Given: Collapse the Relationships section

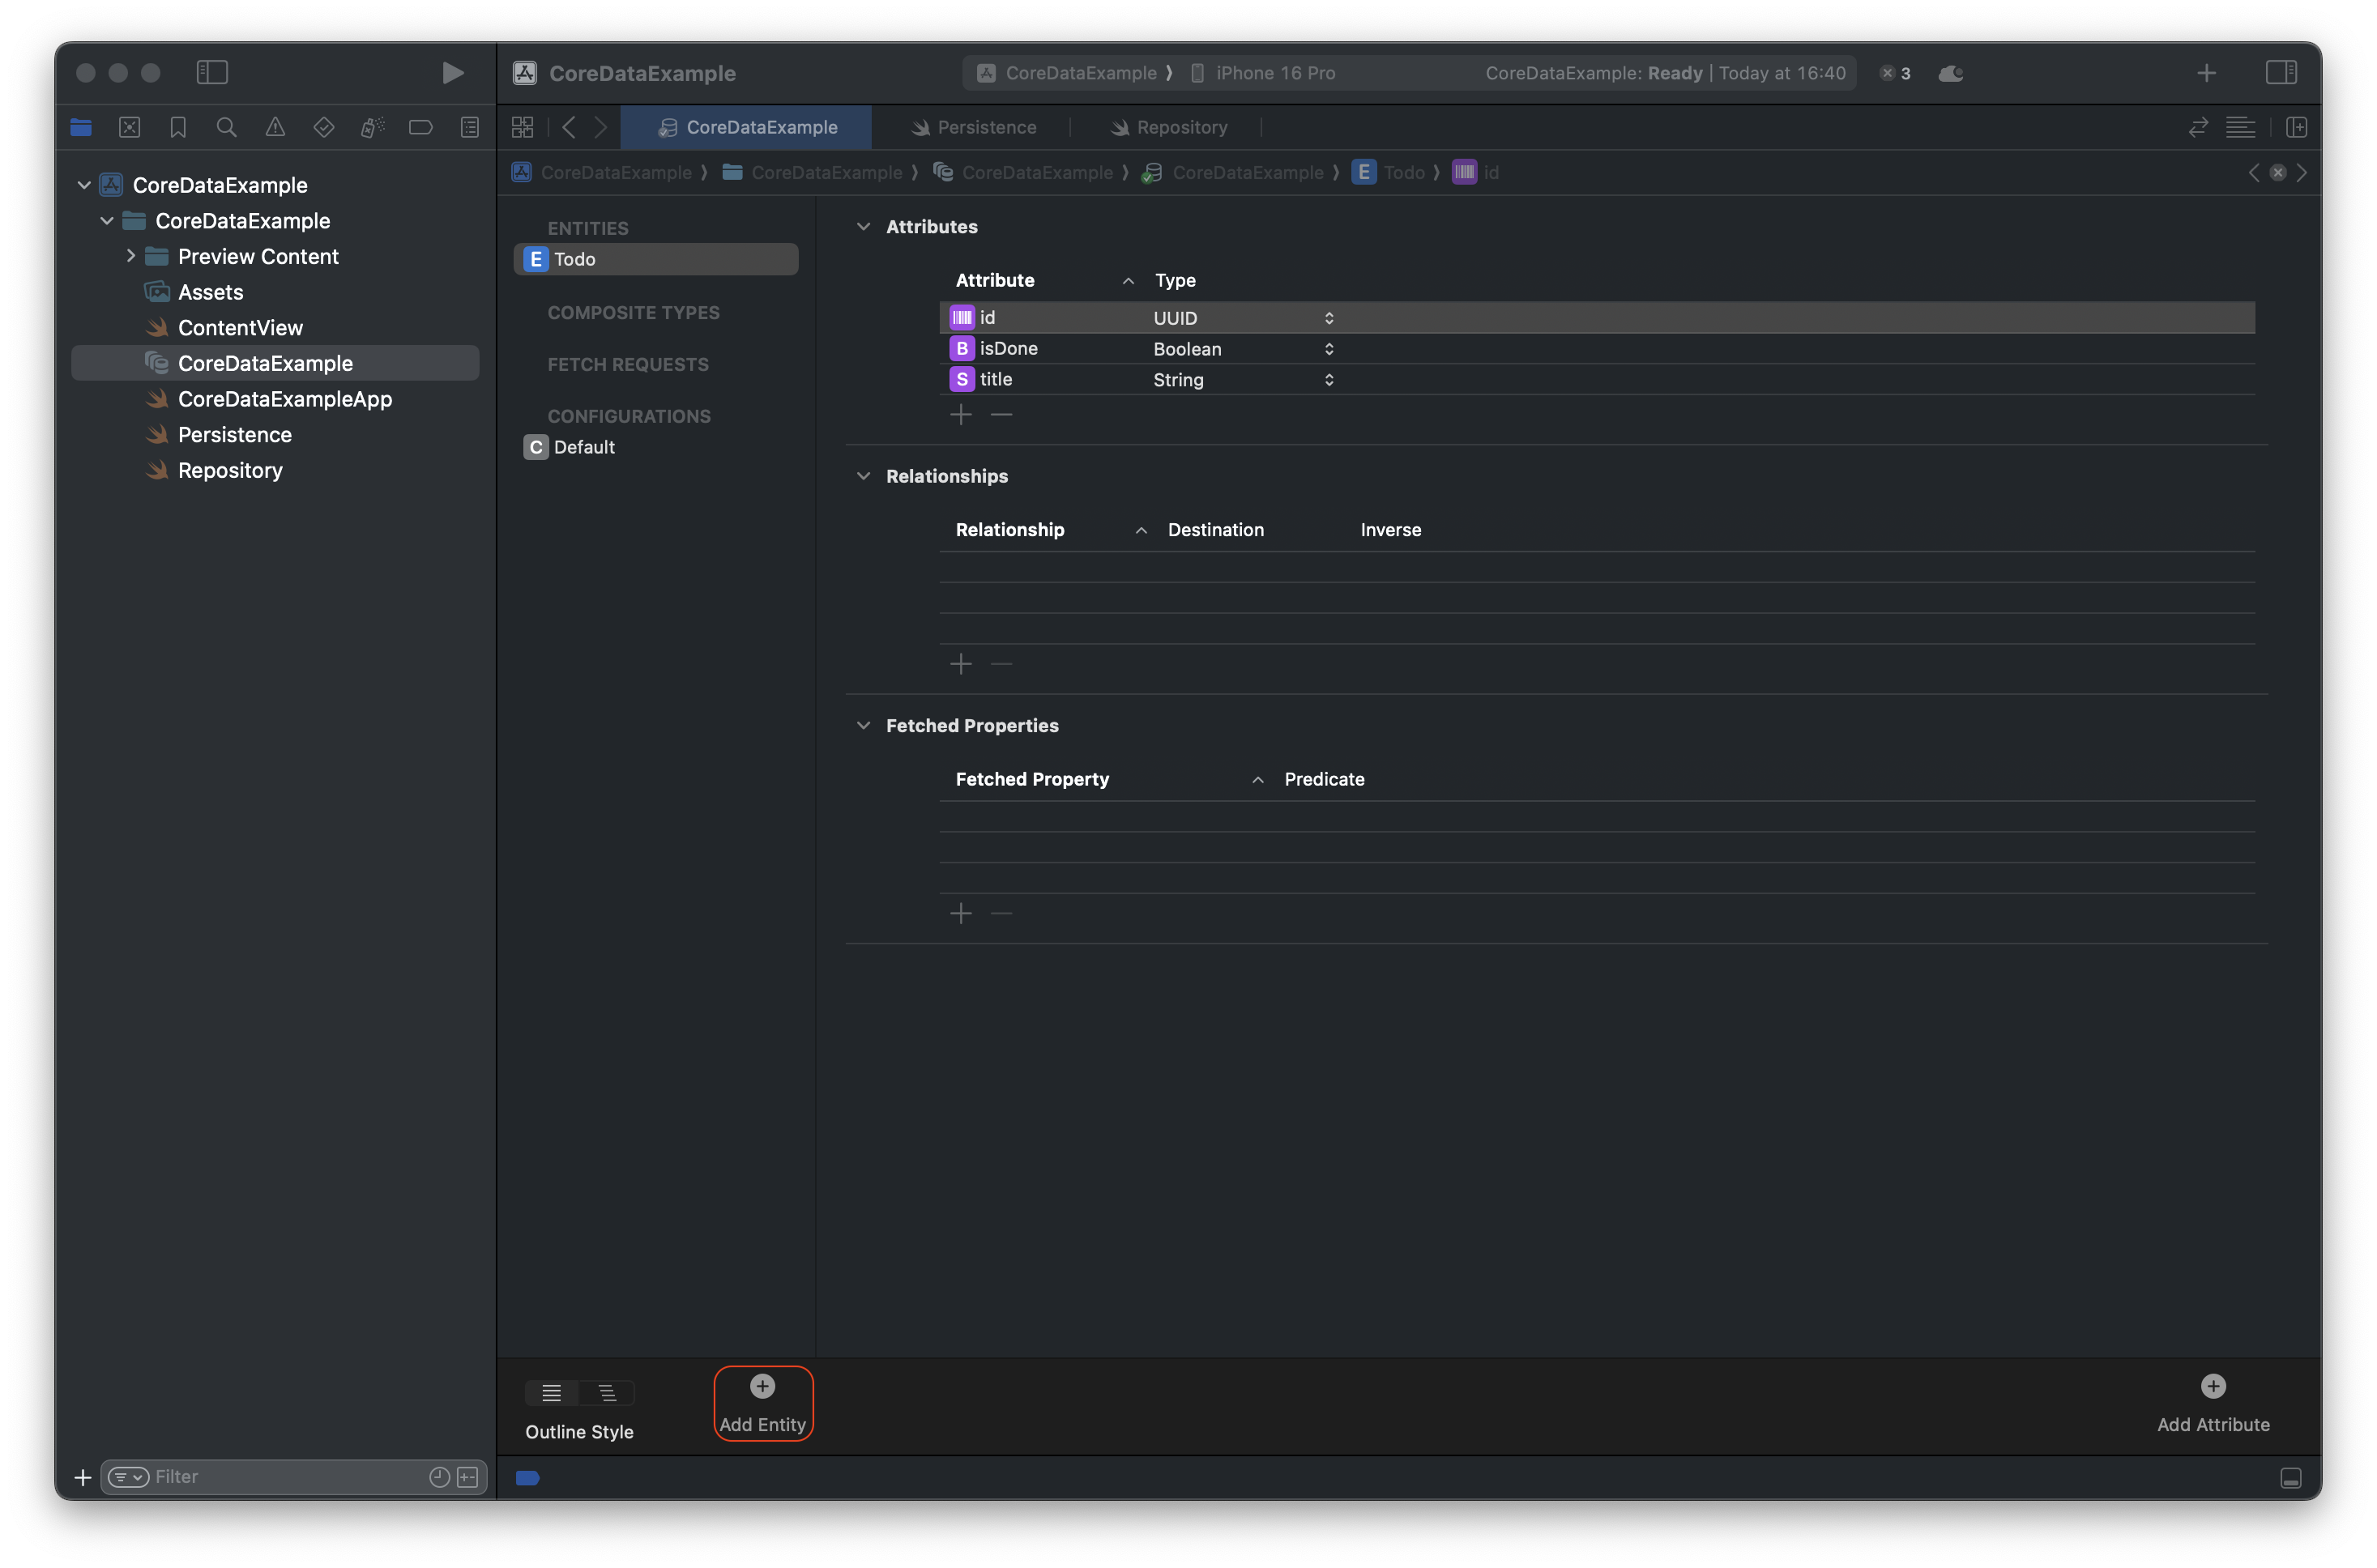Looking at the screenshot, I should (864, 476).
